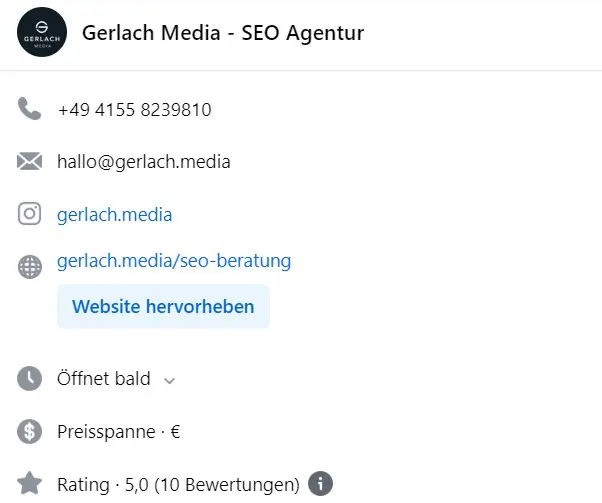The width and height of the screenshot is (602, 503).
Task: Click the info icon next to Bewertungen
Action: click(320, 484)
